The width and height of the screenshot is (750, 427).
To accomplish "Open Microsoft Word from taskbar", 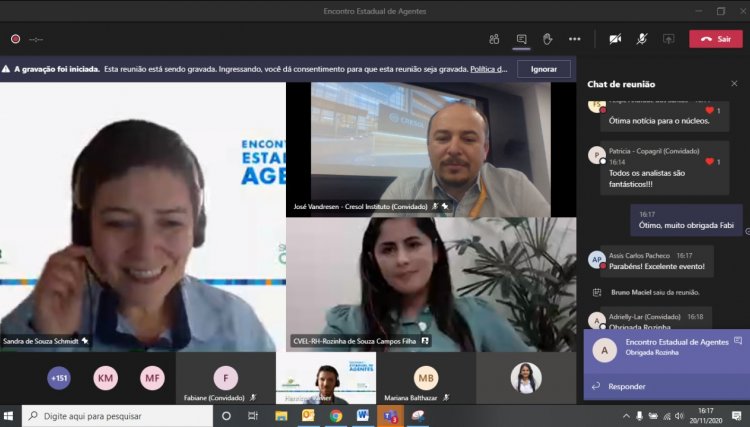I will 363,416.
